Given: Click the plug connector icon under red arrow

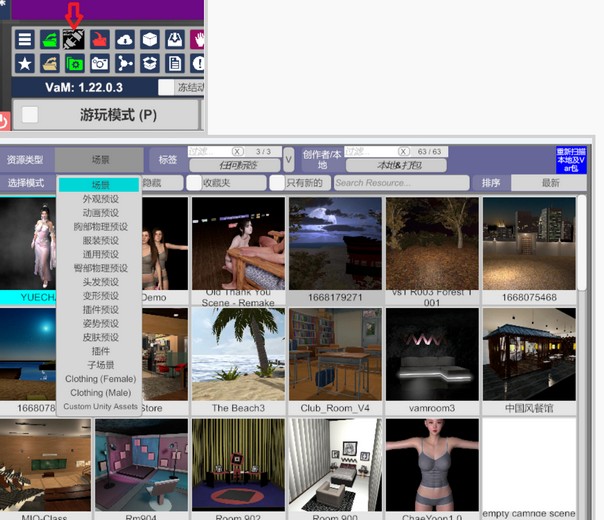Looking at the screenshot, I should pos(74,39).
